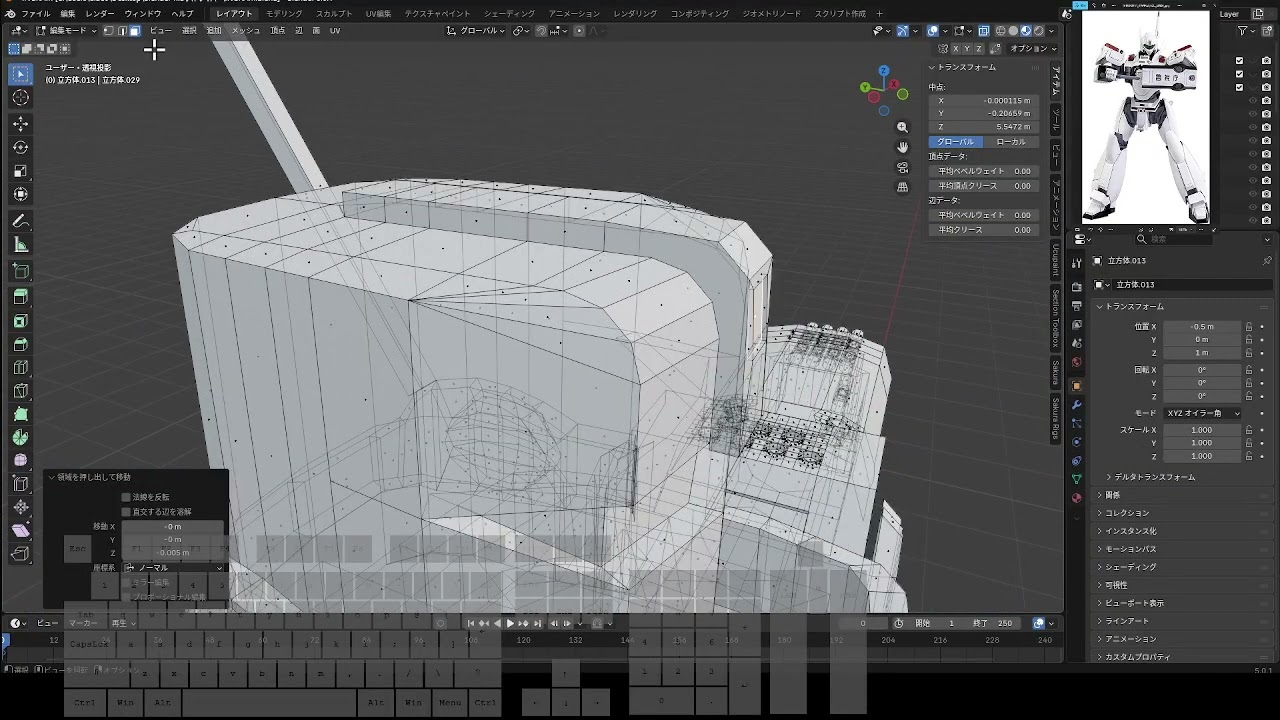Open Object properties orange square tab

[1076, 385]
